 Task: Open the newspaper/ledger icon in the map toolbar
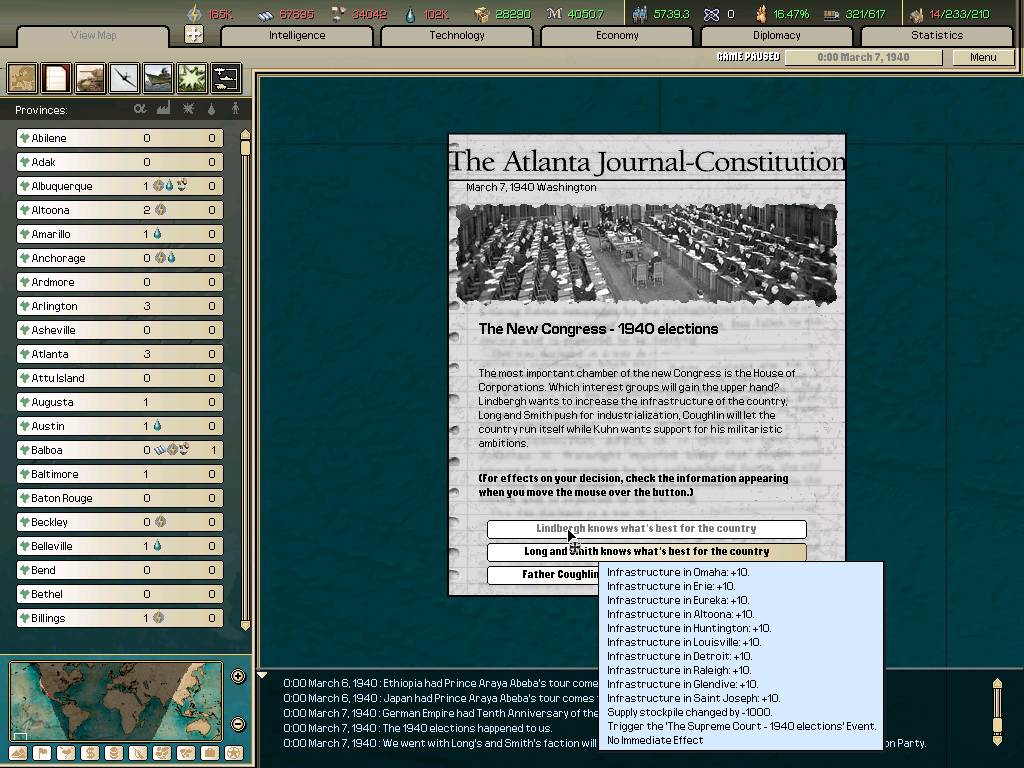point(55,77)
